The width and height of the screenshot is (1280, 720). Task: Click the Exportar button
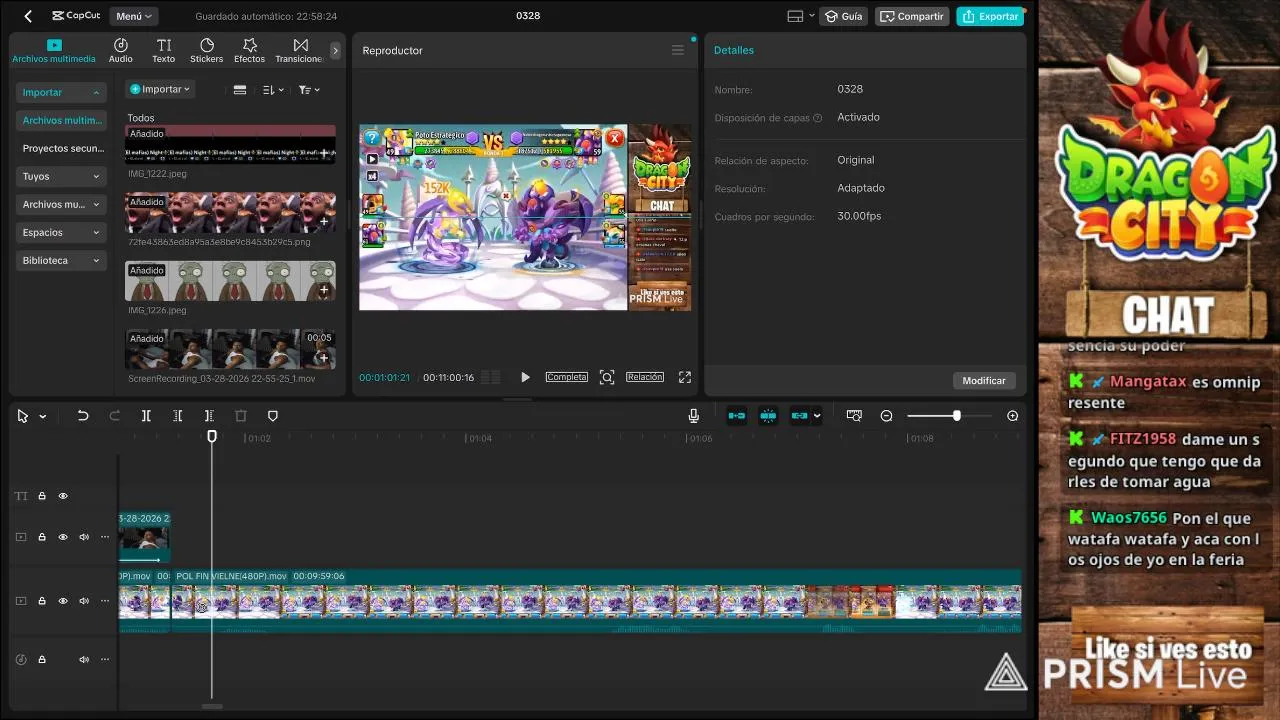(991, 16)
